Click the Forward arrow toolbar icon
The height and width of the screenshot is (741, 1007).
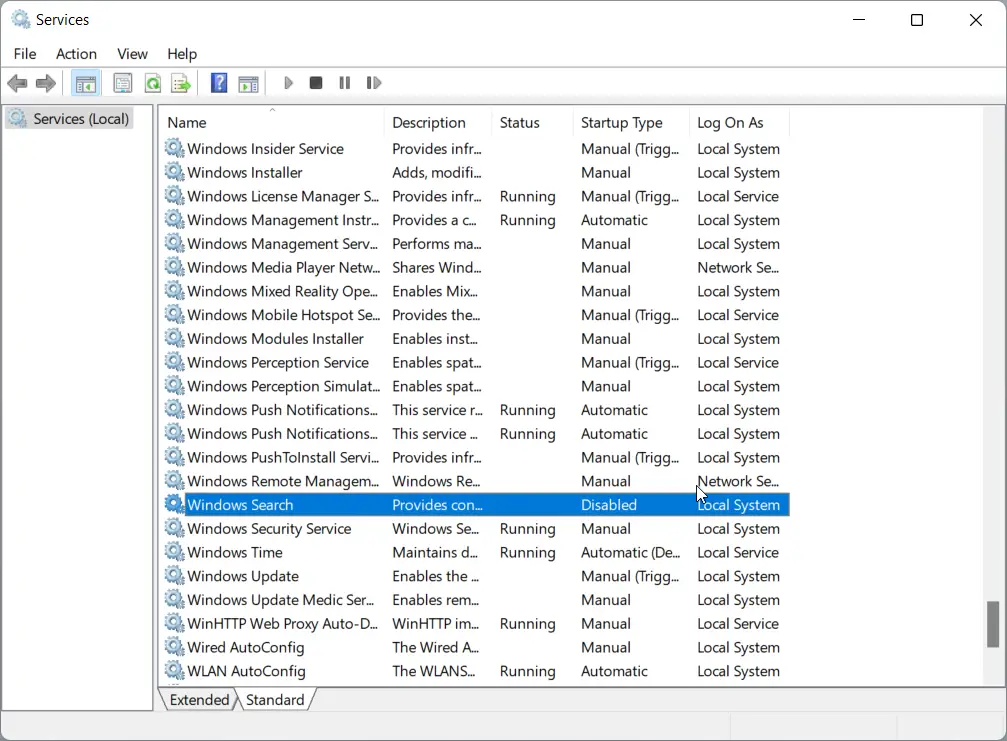tap(46, 83)
